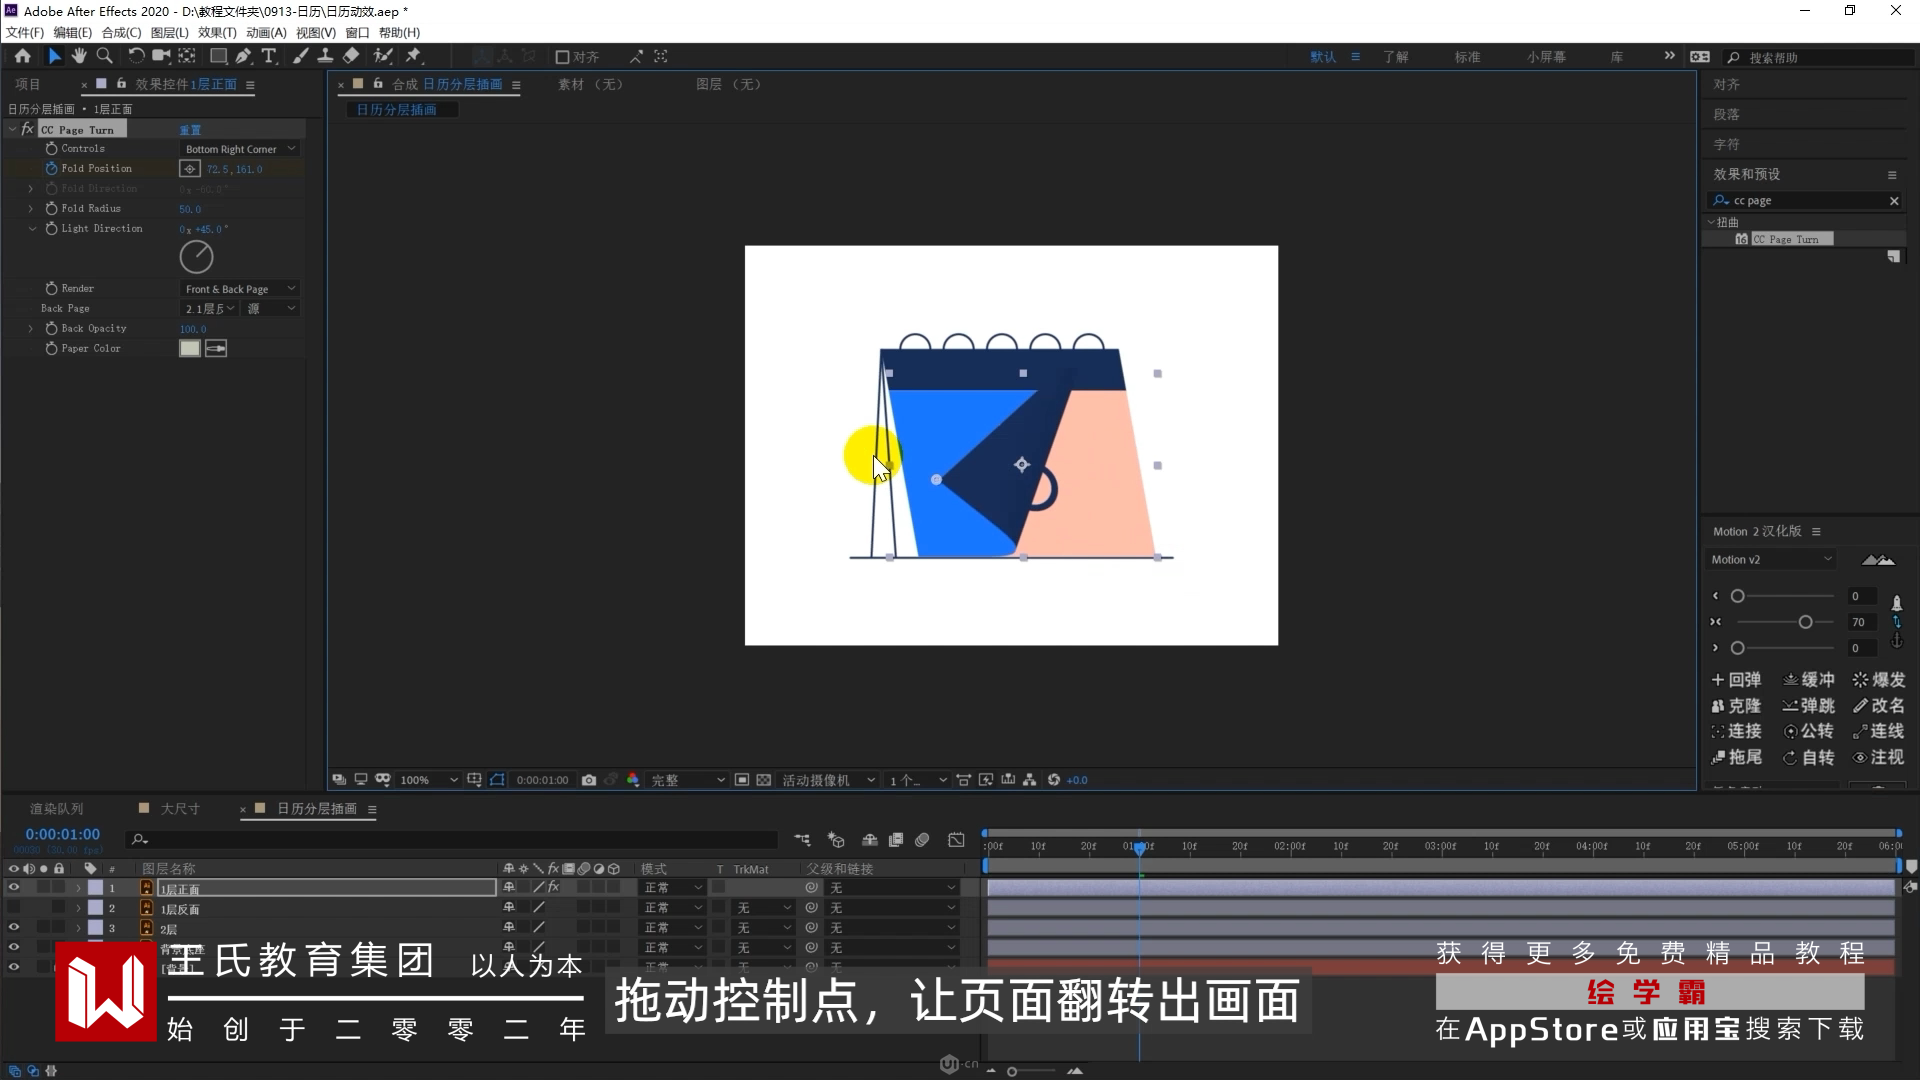Select the Clone Stamp tool

click(325, 56)
